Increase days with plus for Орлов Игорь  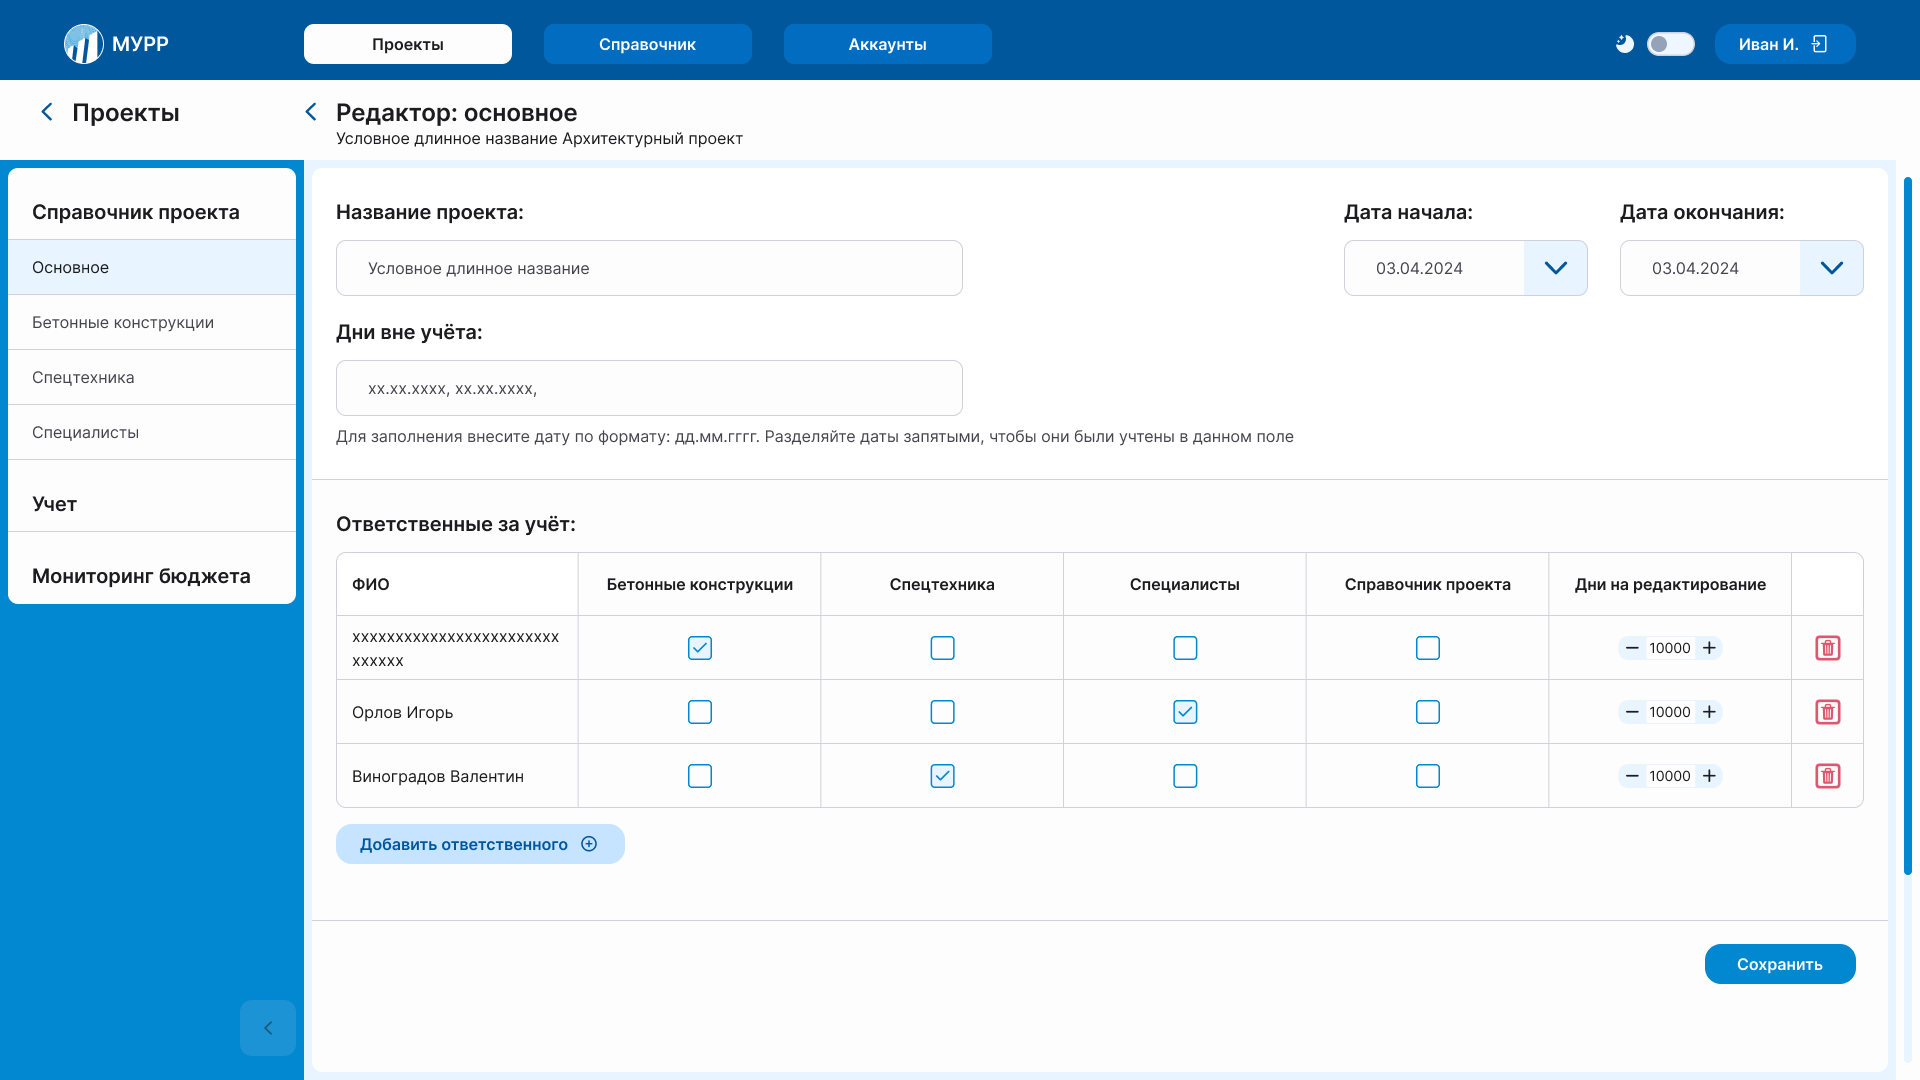point(1709,712)
